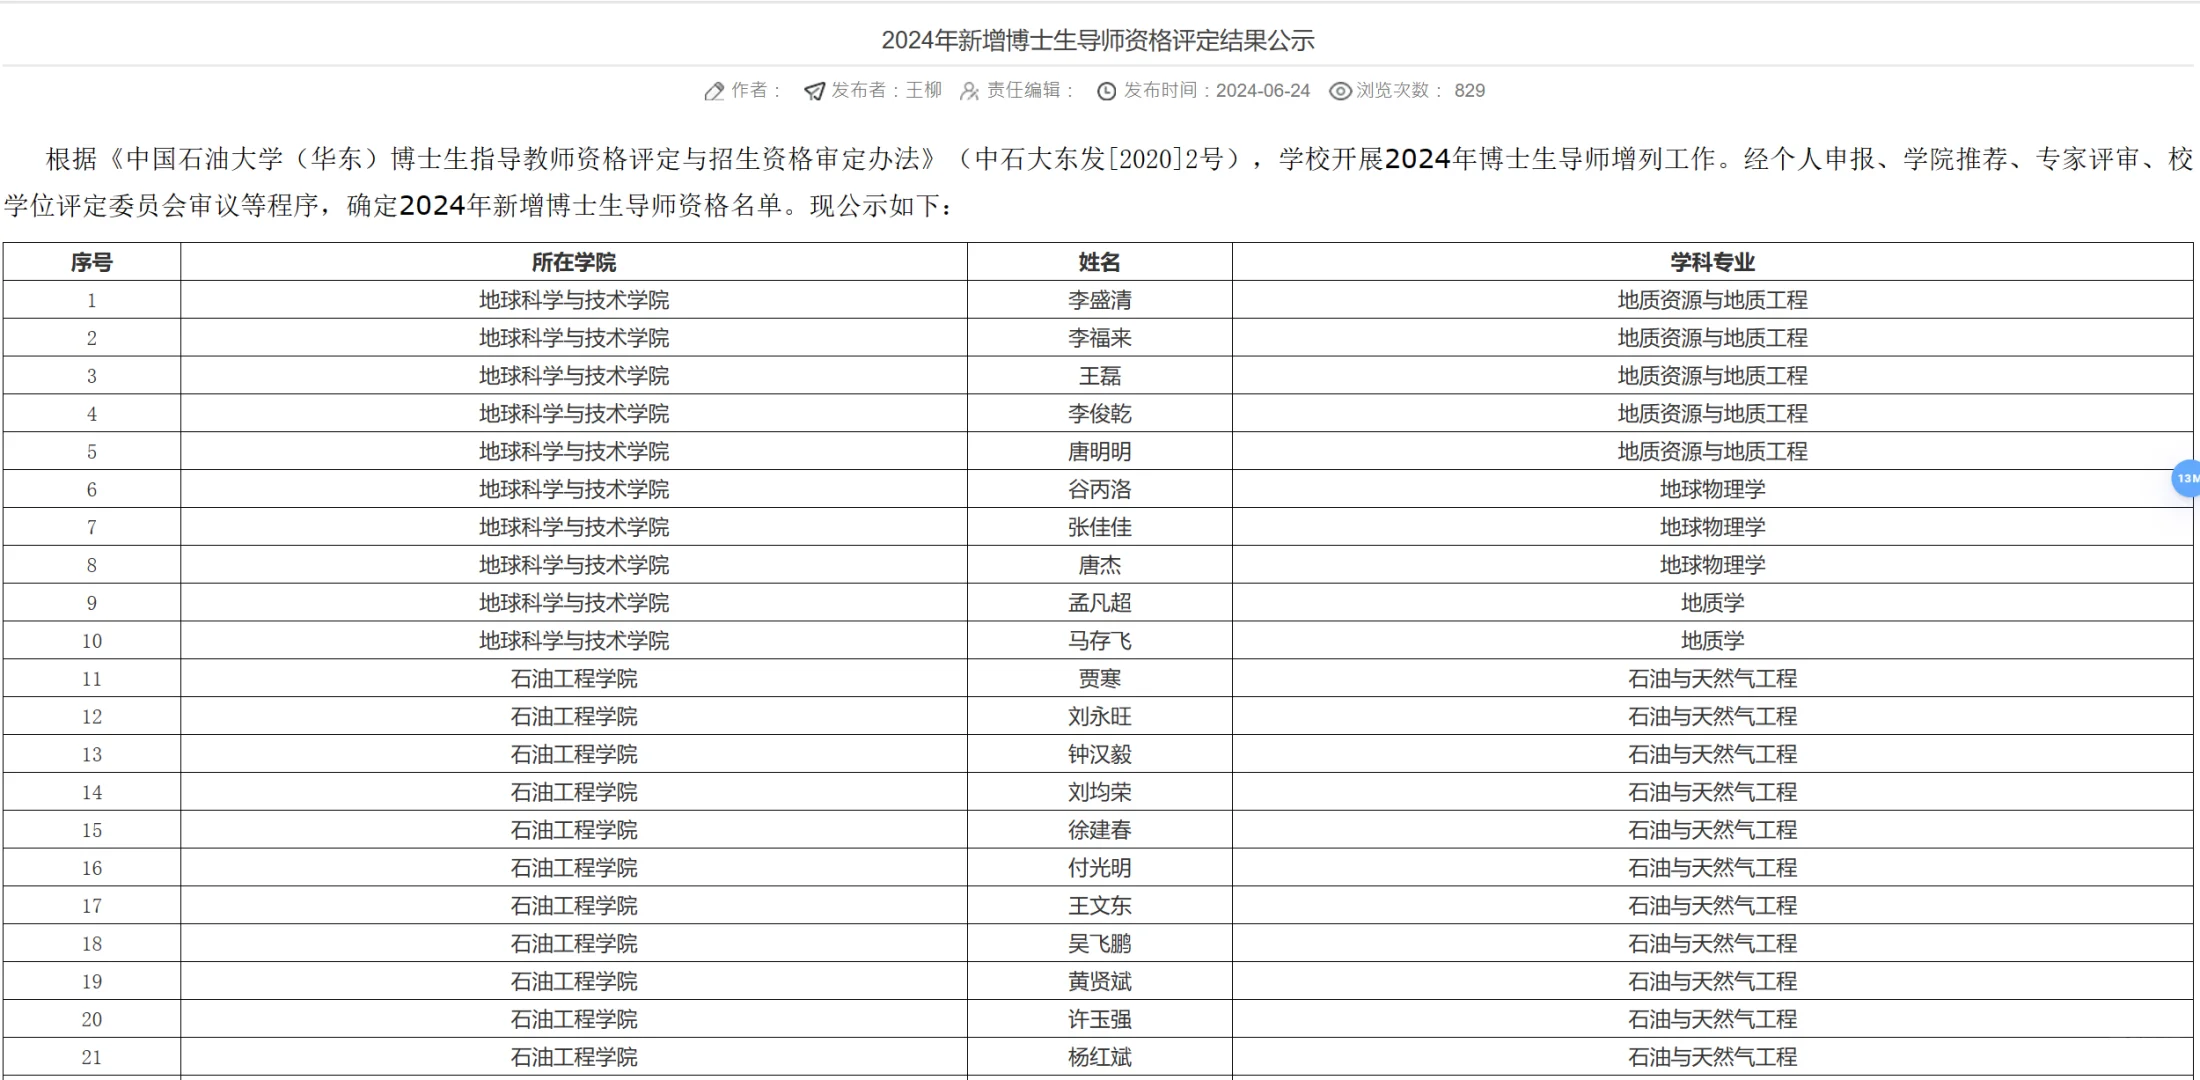Image resolution: width=2200 pixels, height=1080 pixels.
Task: Select the name cell 谷丙洛
Action: pos(1100,489)
